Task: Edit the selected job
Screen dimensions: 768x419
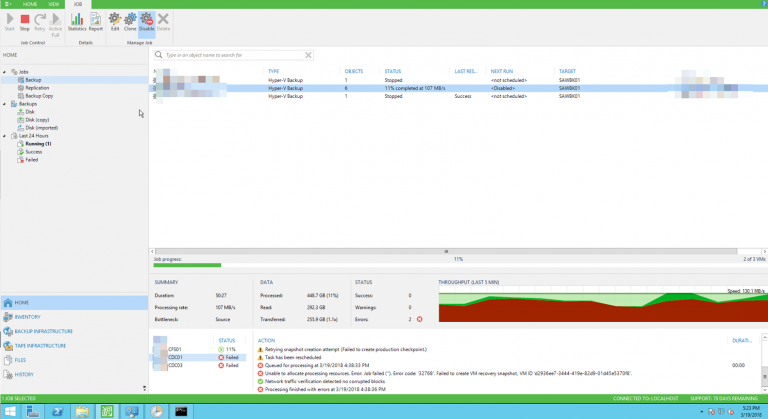Action: tap(115, 23)
